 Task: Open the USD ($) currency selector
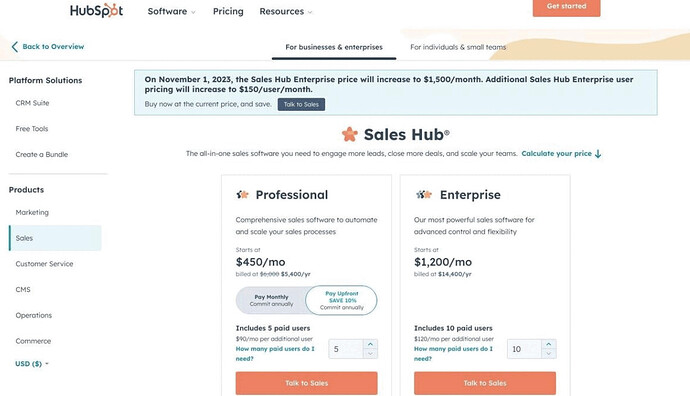[x=32, y=364]
